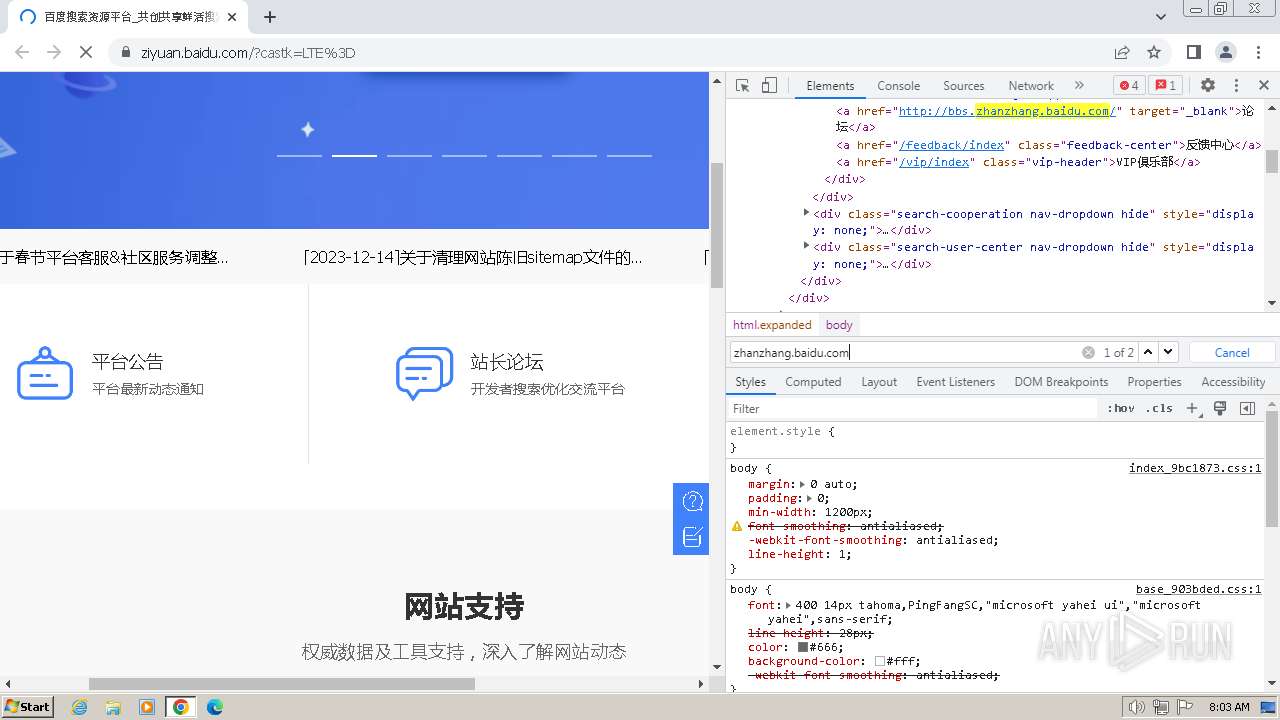Screen dimensions: 1280x720
Task: Toggle the device toolbar icon
Action: 769,85
